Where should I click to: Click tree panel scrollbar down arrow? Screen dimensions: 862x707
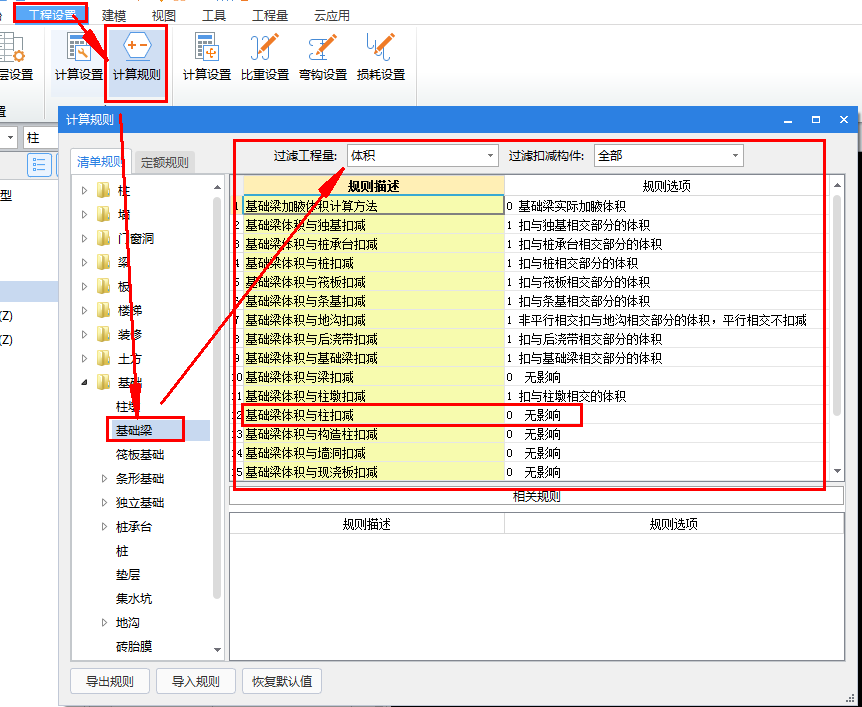pos(217,650)
